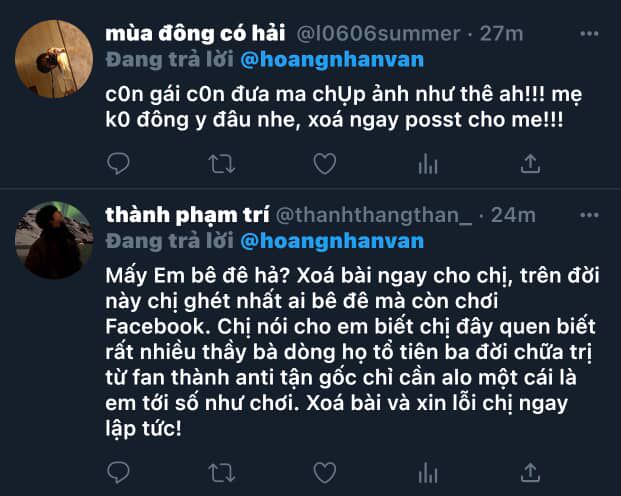Like thành phạm trí's tweet
This screenshot has height=496, width=621.
[324, 472]
